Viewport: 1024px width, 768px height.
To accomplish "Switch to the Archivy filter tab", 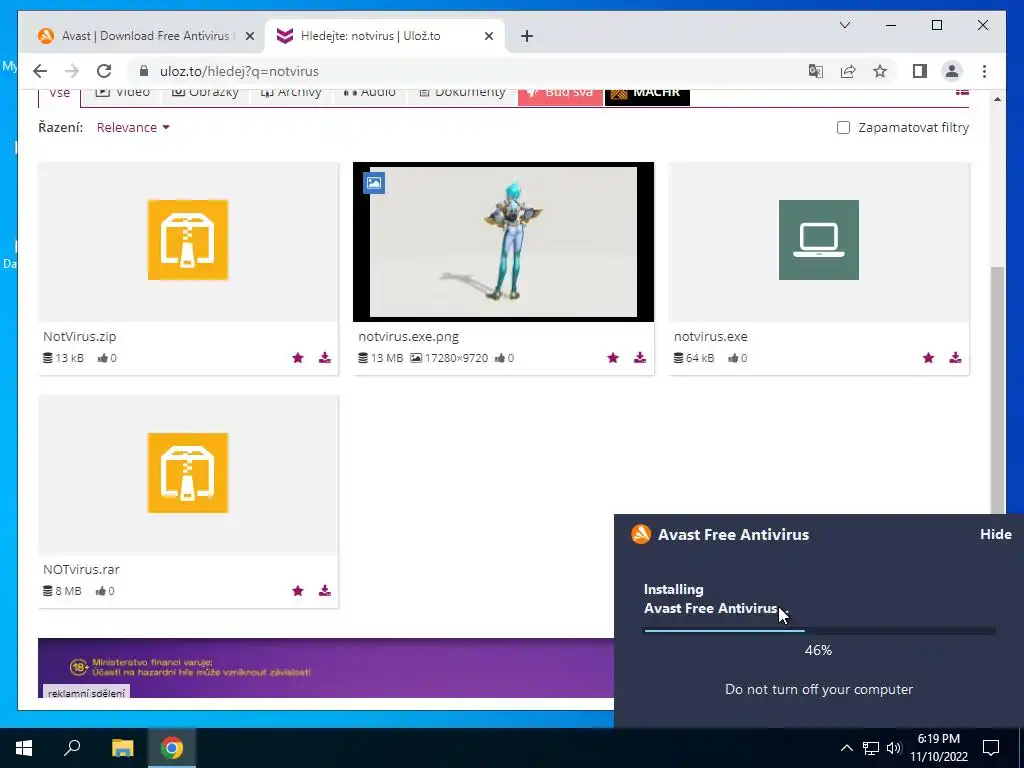I will coord(291,94).
